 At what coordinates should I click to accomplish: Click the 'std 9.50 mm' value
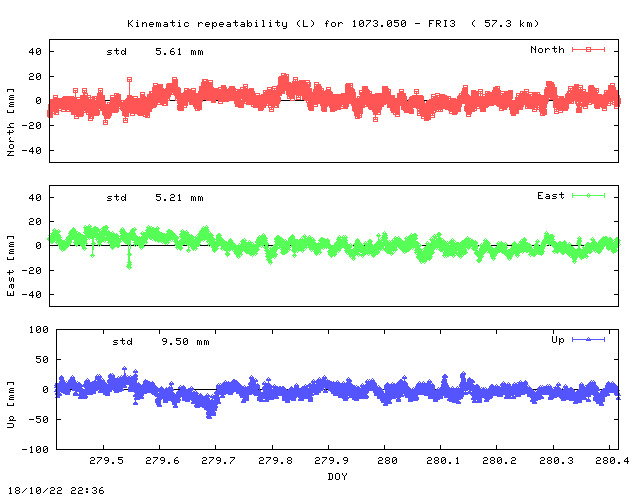[x=161, y=342]
